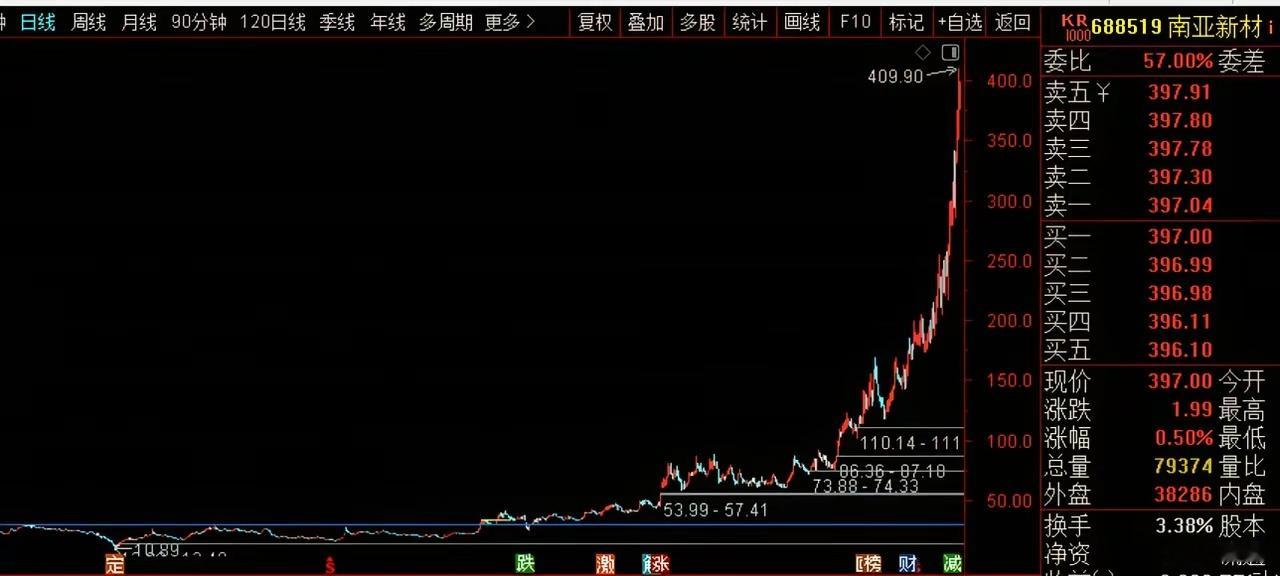Toggle the side panel layout icon

[950, 52]
